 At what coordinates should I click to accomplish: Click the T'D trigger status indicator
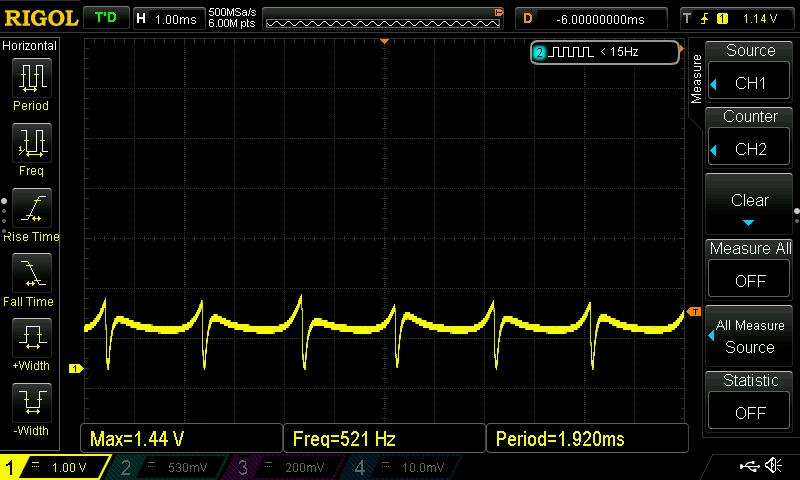[104, 18]
